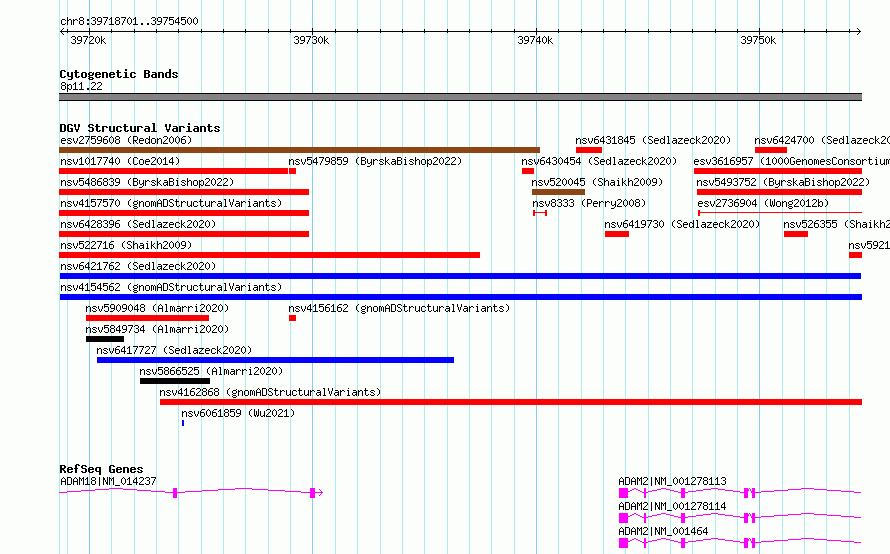Open ADAM2|NM_001278114 transcript label
The width and height of the screenshot is (890, 554).
tap(673, 506)
